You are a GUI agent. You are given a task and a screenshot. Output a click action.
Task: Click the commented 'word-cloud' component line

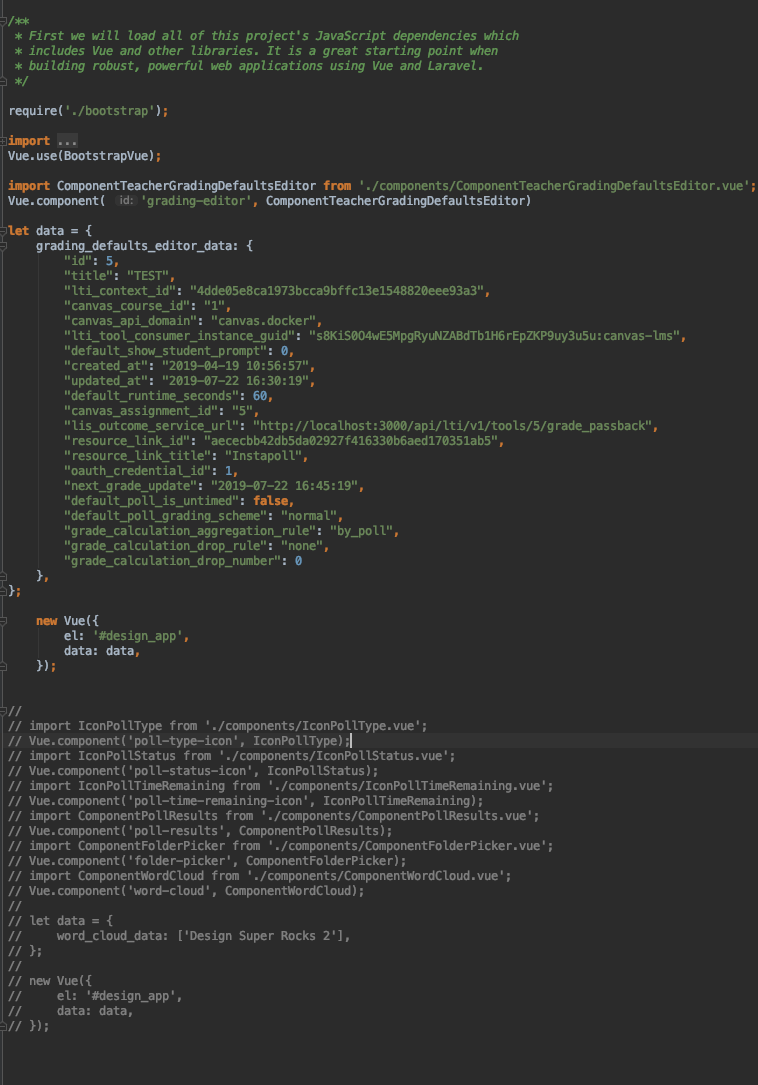point(186,891)
